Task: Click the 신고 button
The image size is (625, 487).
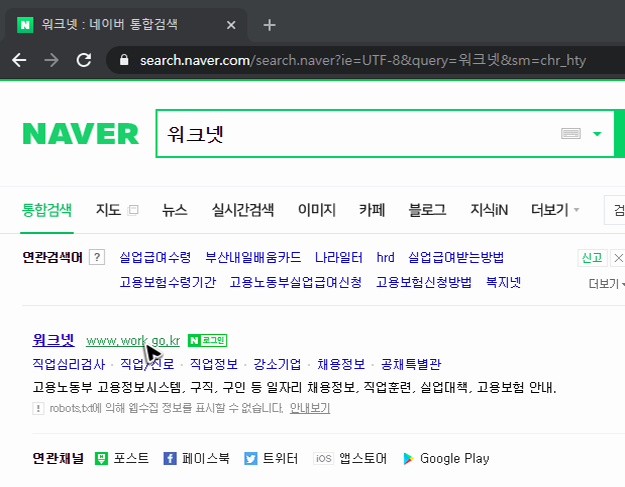Action: pyautogui.click(x=592, y=258)
